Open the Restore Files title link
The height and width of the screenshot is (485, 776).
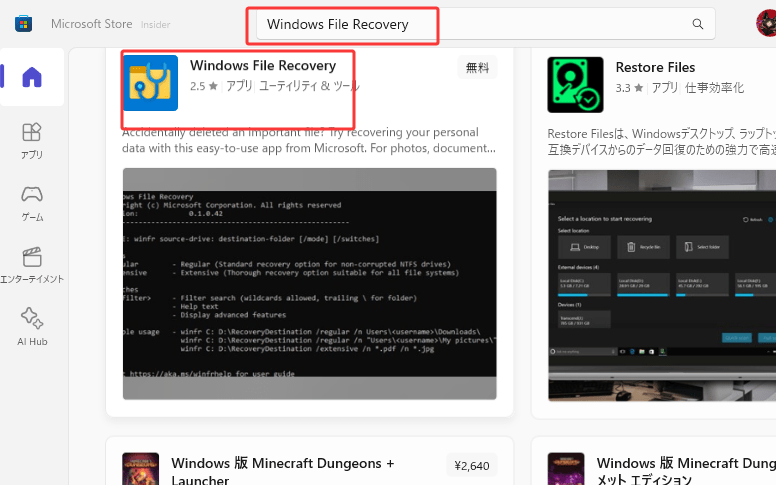[x=655, y=67]
